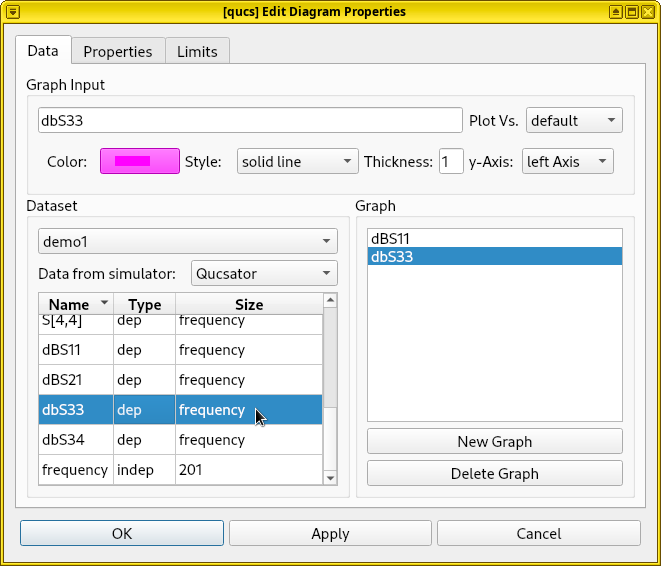Expand the line Style dropdown
The width and height of the screenshot is (661, 566).
(297, 161)
